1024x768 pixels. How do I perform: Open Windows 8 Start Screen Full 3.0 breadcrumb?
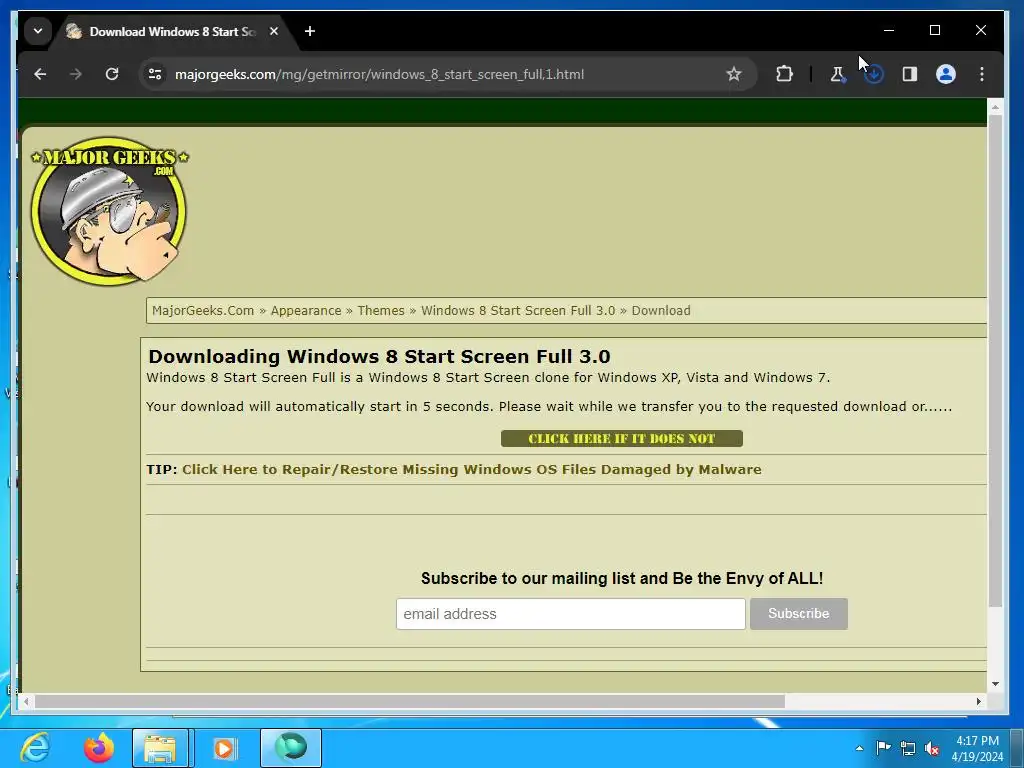tap(518, 311)
